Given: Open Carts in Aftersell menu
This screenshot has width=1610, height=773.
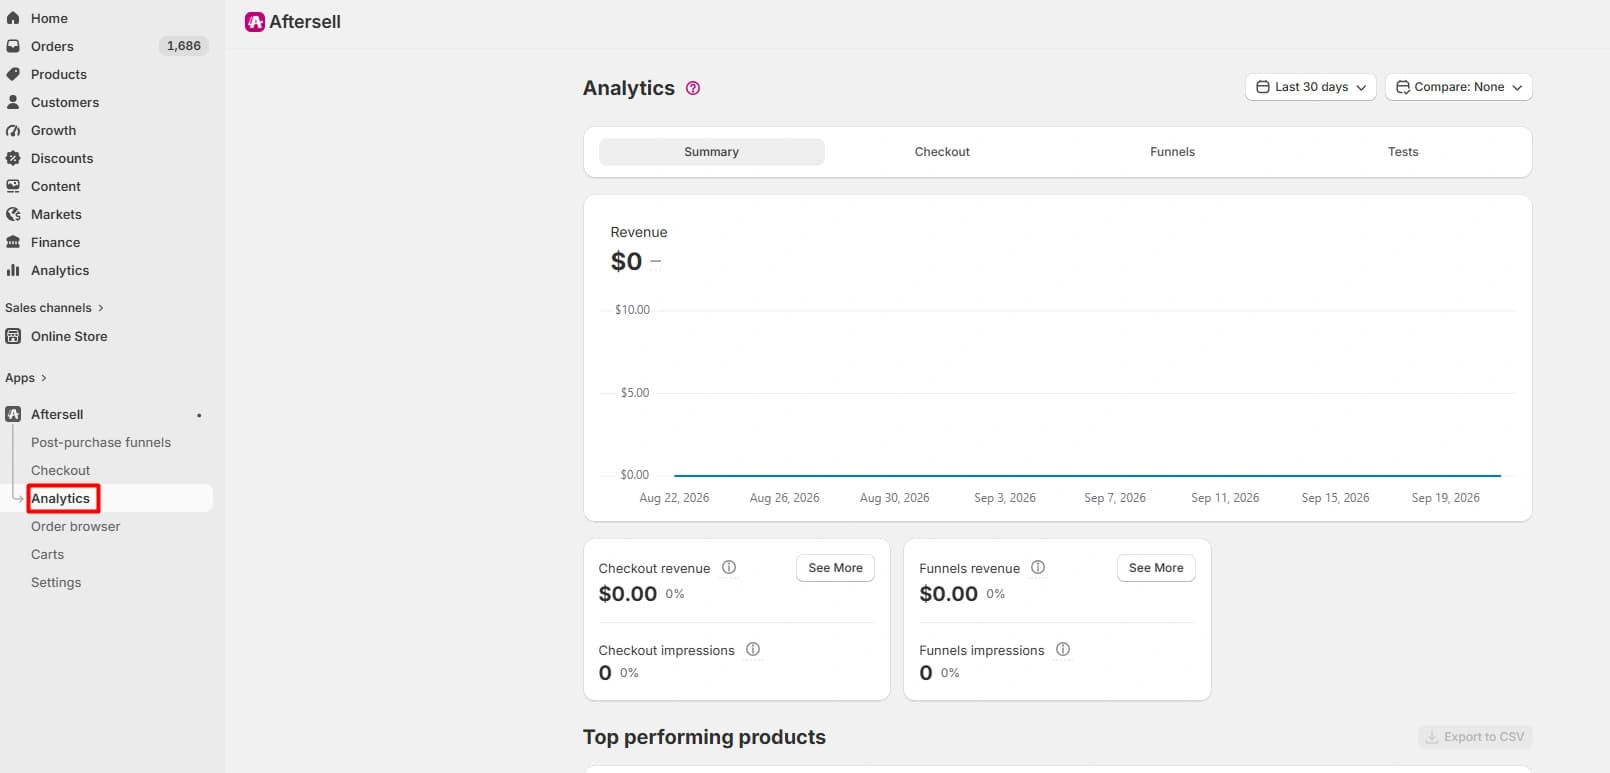Looking at the screenshot, I should tap(47, 554).
